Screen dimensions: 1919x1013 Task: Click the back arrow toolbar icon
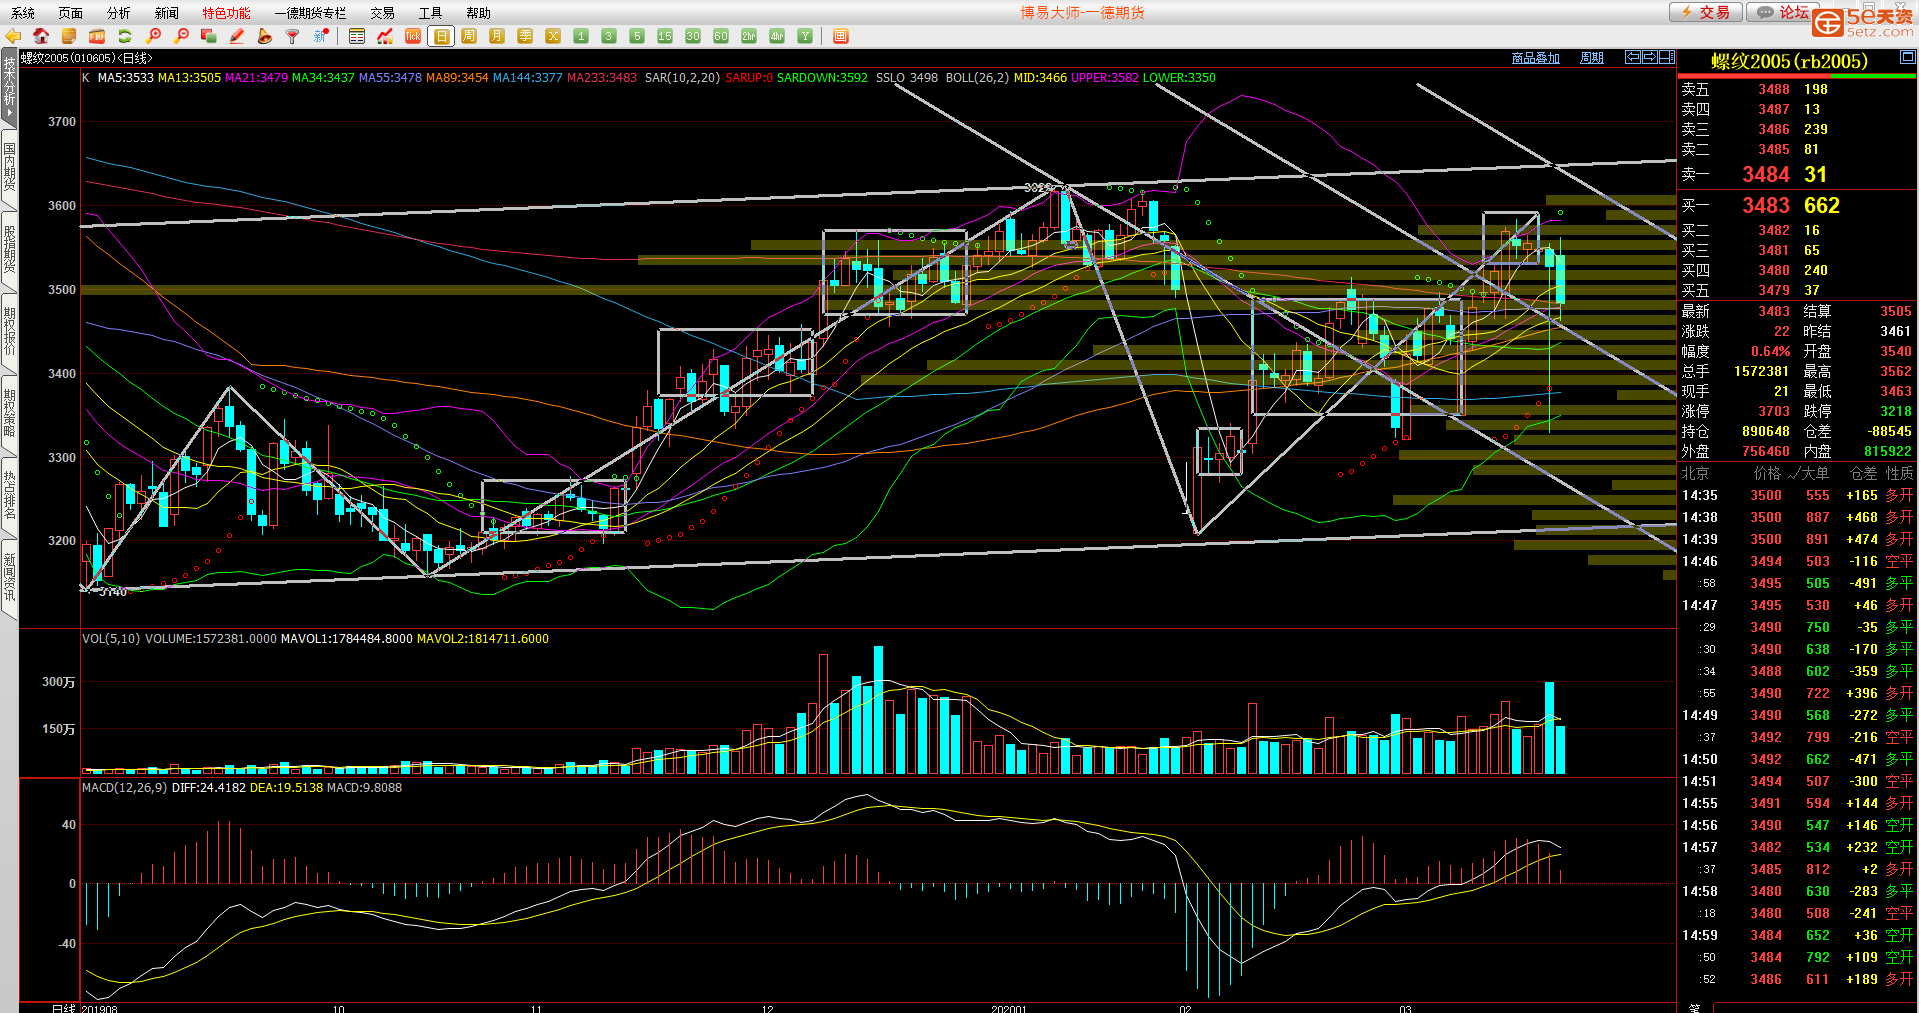(x=13, y=36)
